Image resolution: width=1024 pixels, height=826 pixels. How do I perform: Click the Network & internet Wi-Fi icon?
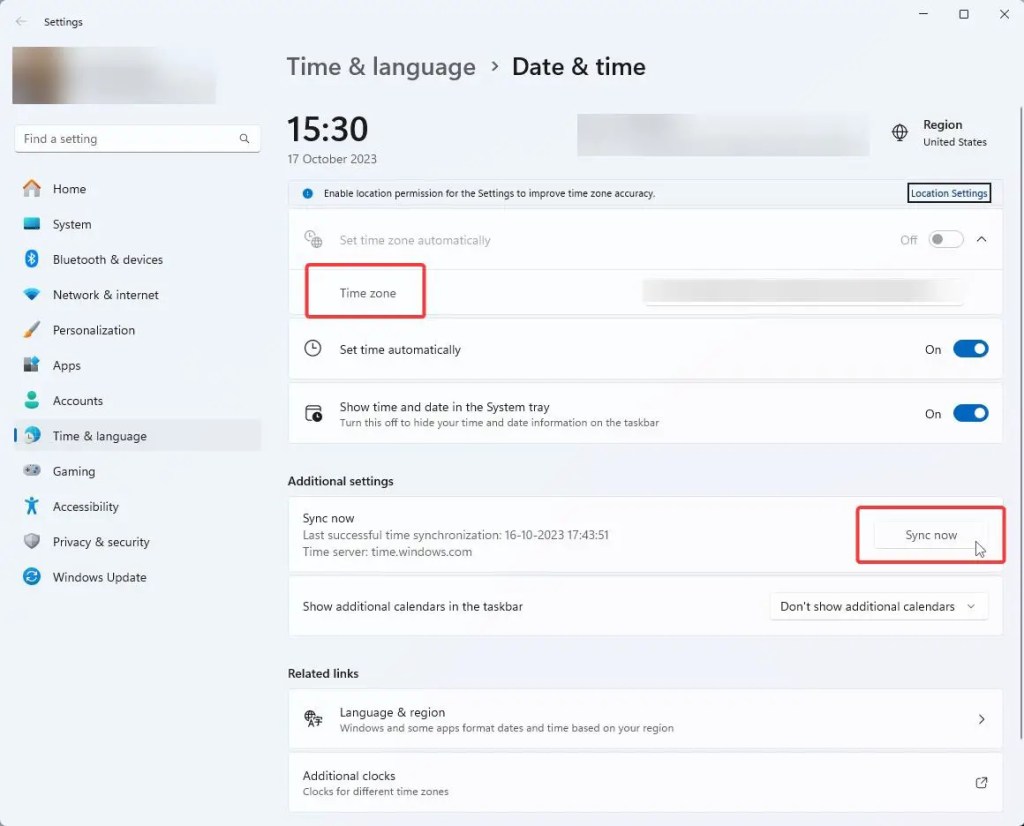click(32, 295)
